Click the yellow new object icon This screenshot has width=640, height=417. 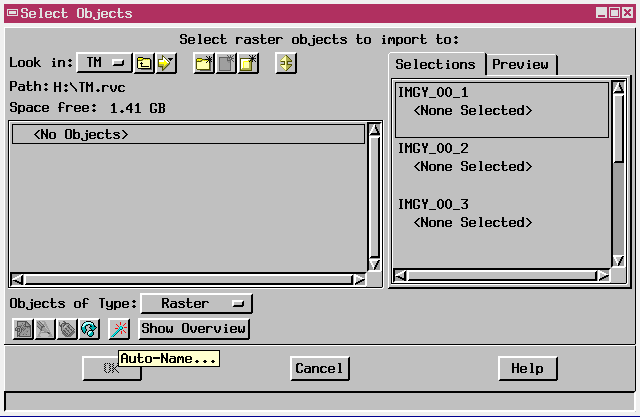[x=248, y=63]
